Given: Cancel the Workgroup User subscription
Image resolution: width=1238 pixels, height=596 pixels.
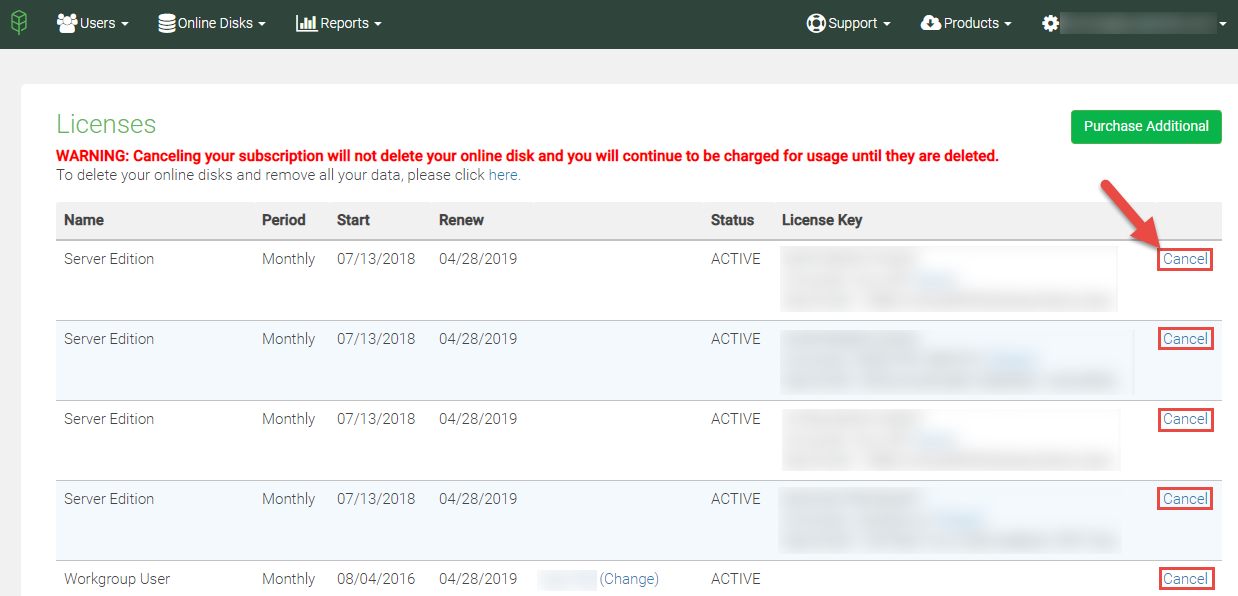Looking at the screenshot, I should pos(1186,578).
